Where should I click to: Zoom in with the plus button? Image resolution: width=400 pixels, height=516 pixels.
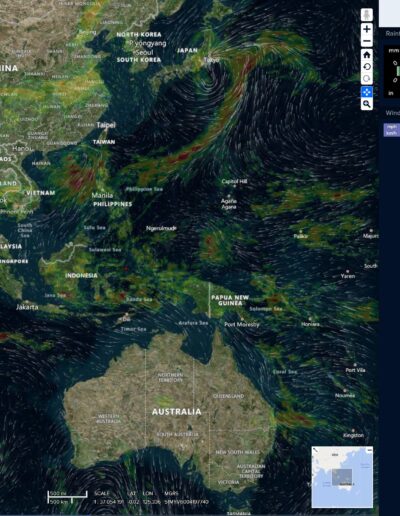[367, 29]
